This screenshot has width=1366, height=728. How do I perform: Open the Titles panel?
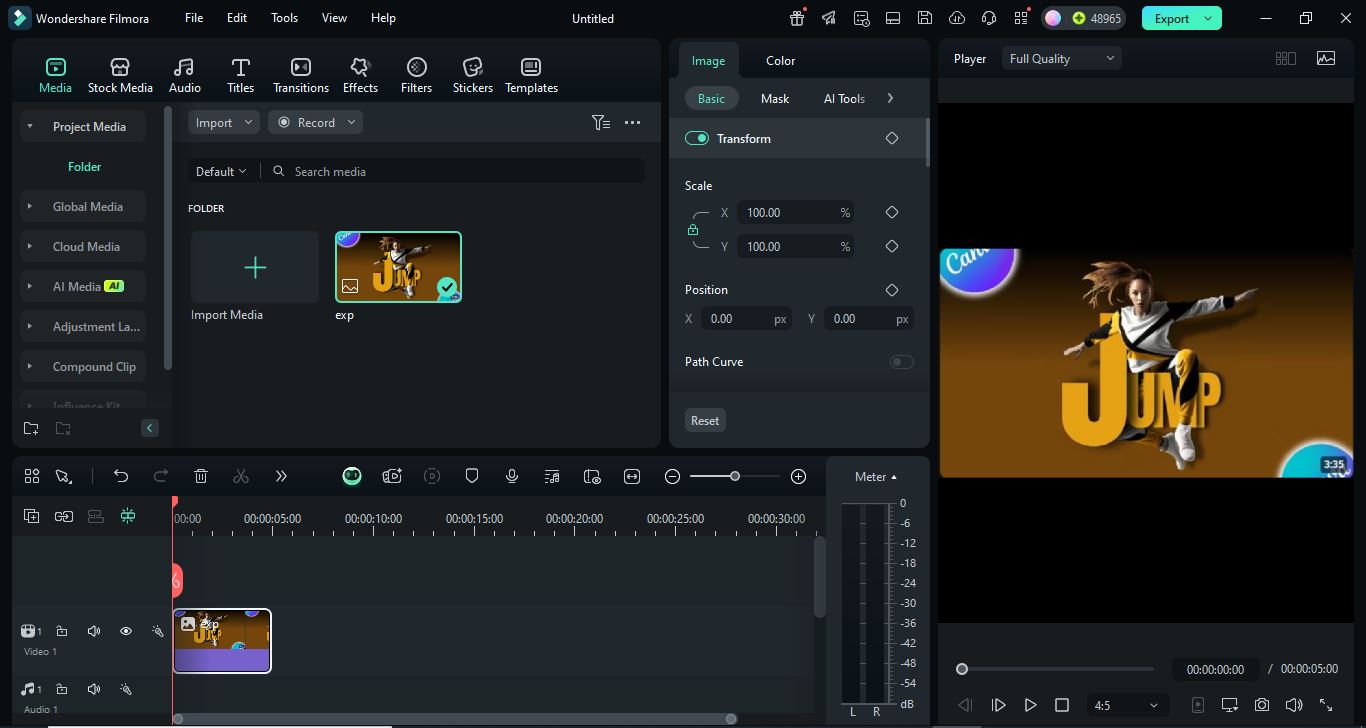pyautogui.click(x=240, y=76)
